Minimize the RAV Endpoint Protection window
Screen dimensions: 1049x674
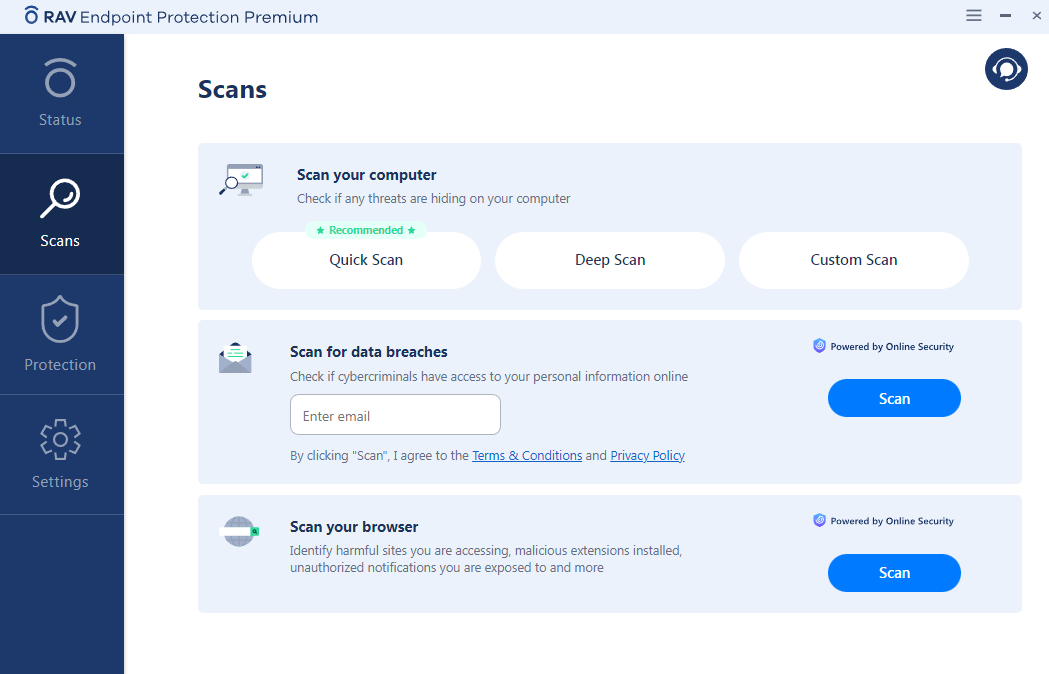1006,16
